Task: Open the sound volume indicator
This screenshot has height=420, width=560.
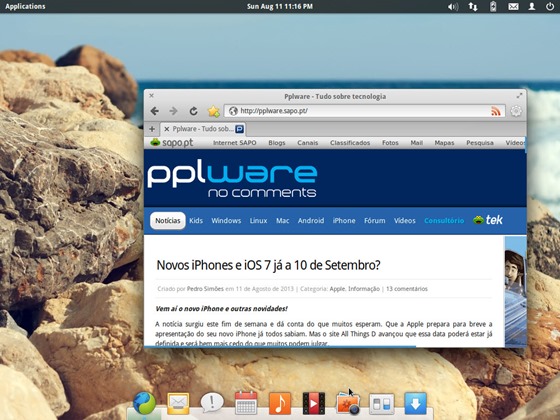Action: point(453,6)
